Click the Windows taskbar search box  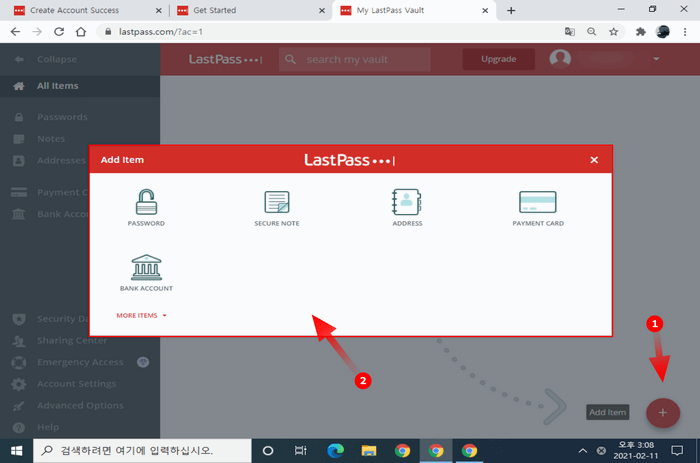[142, 451]
